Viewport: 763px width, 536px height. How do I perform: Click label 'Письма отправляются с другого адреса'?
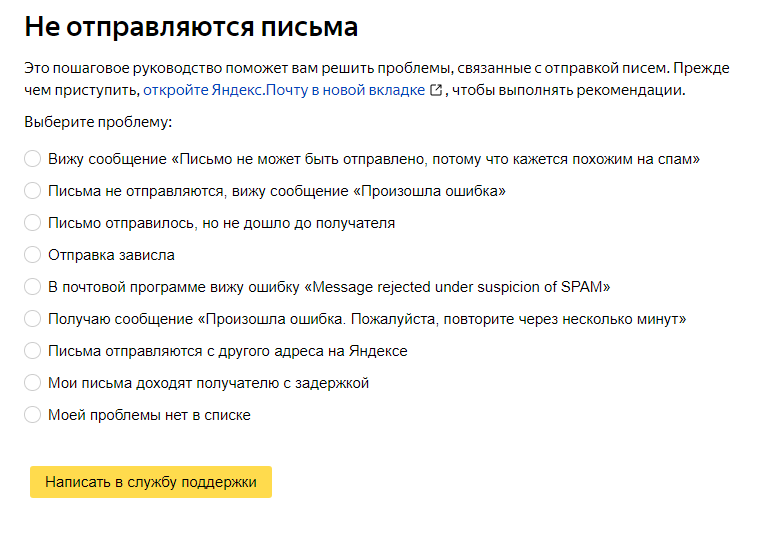[x=228, y=351]
